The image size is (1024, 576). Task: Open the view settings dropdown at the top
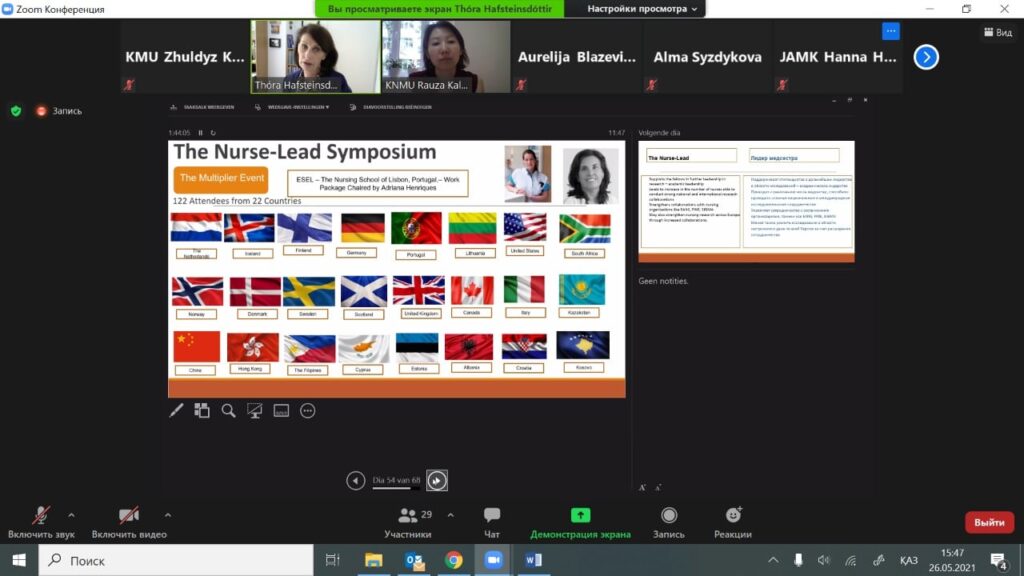[x=643, y=9]
